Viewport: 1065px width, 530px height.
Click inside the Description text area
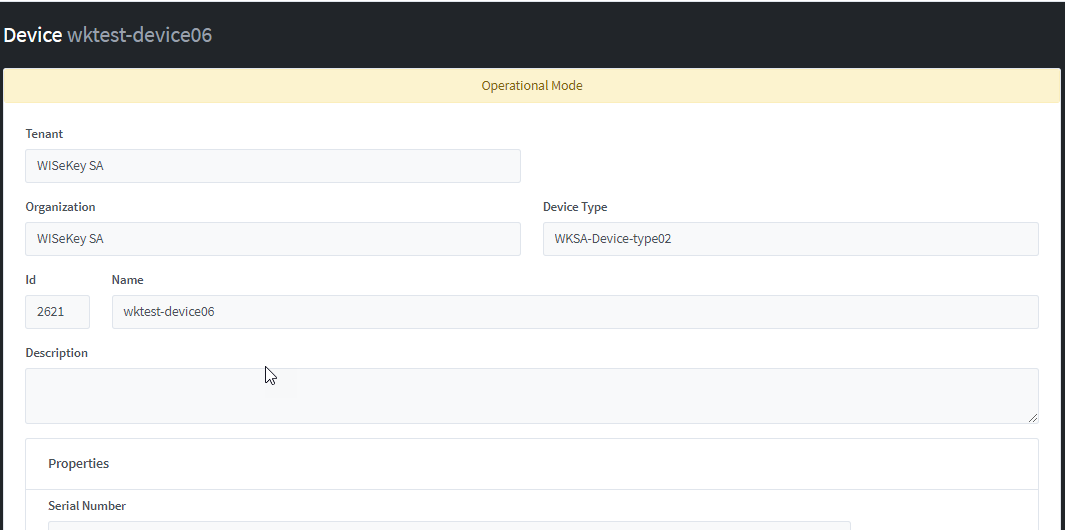click(530, 395)
